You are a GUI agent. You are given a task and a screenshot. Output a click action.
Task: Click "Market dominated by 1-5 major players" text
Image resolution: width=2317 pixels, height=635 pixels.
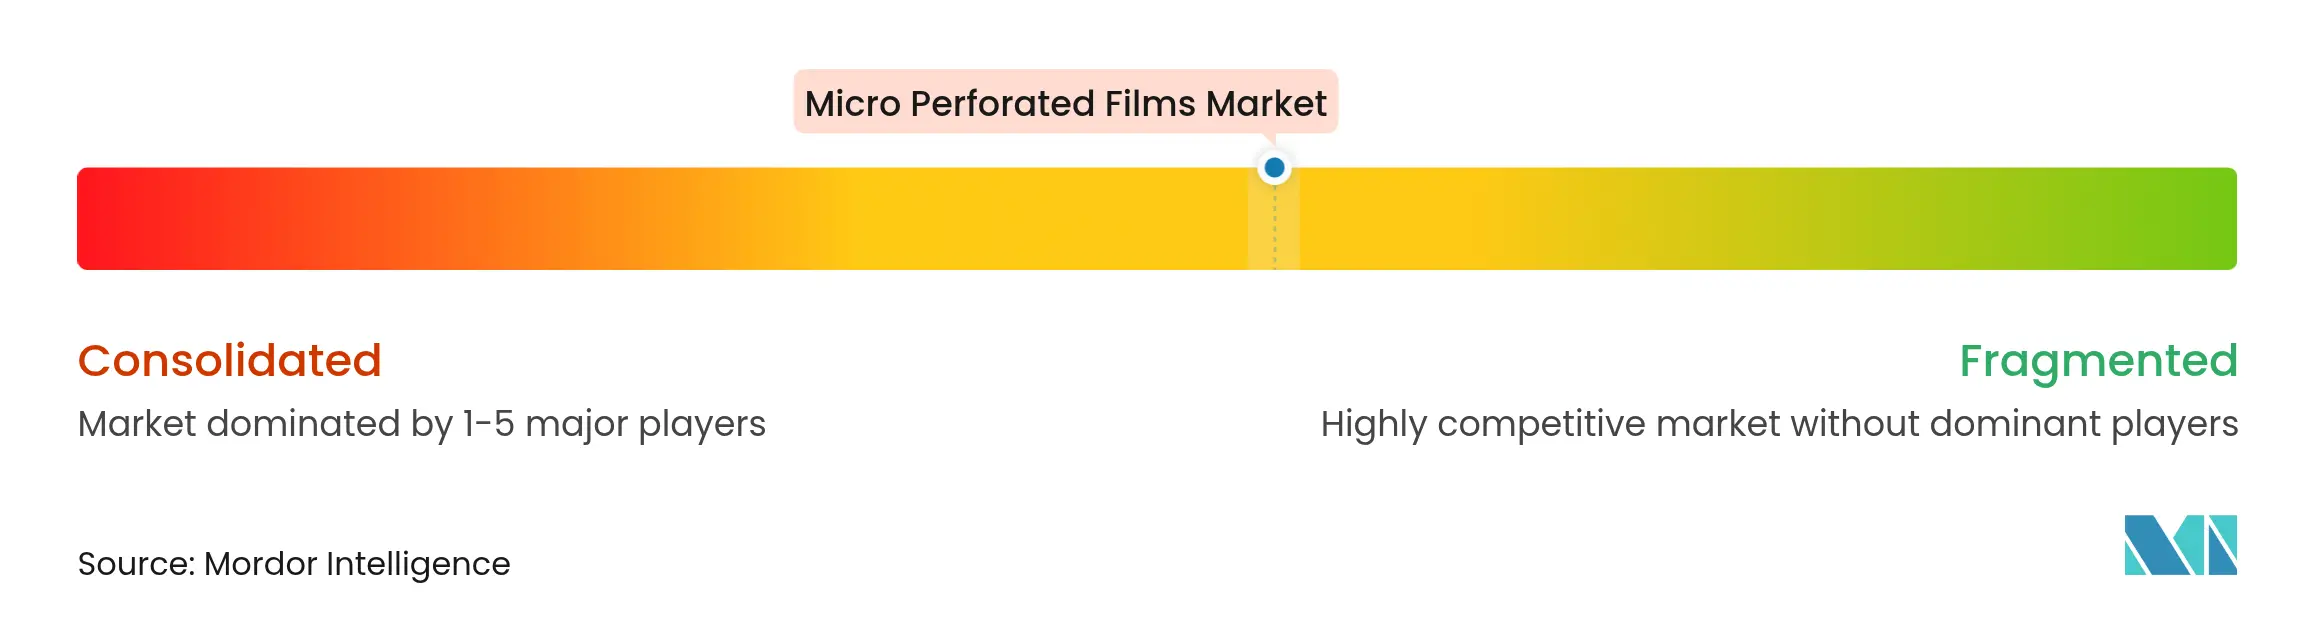tap(421, 424)
